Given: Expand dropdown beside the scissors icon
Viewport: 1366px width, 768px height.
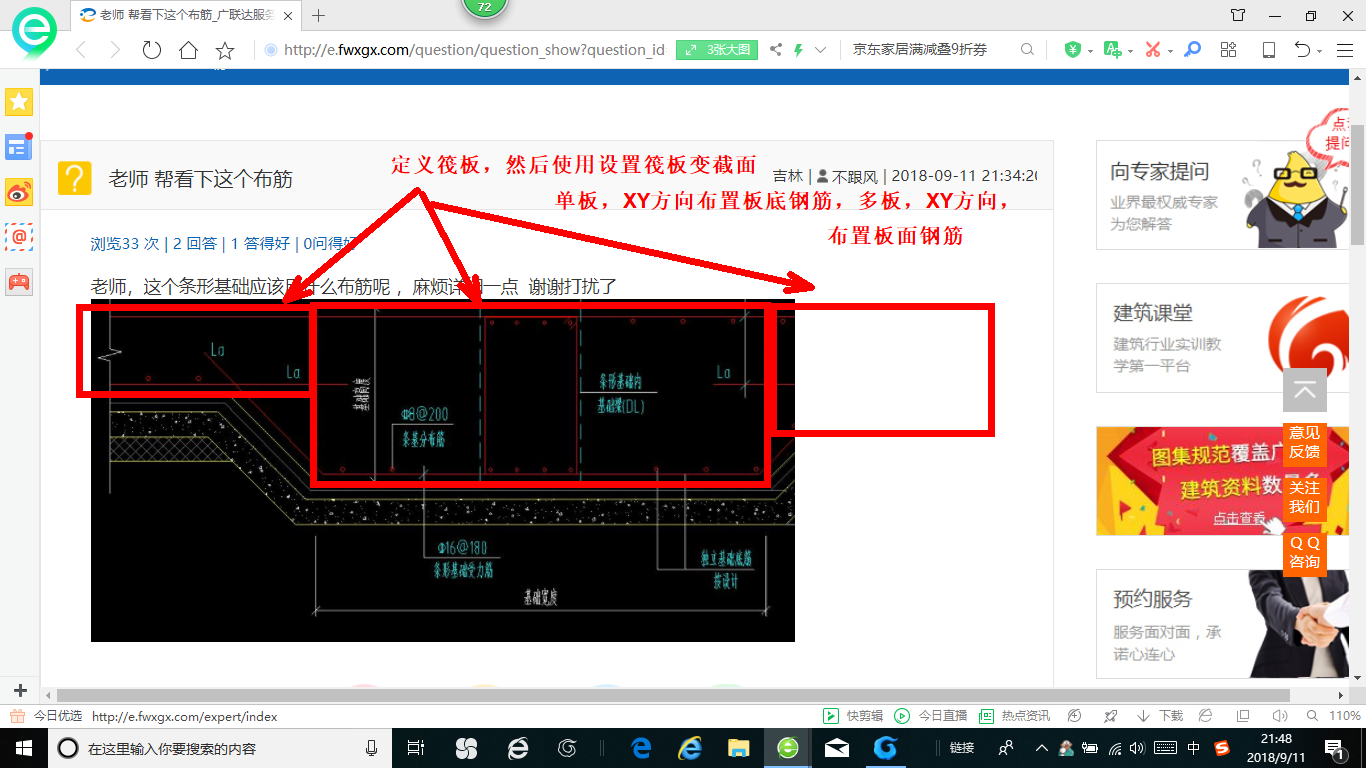Looking at the screenshot, I should [x=1169, y=51].
